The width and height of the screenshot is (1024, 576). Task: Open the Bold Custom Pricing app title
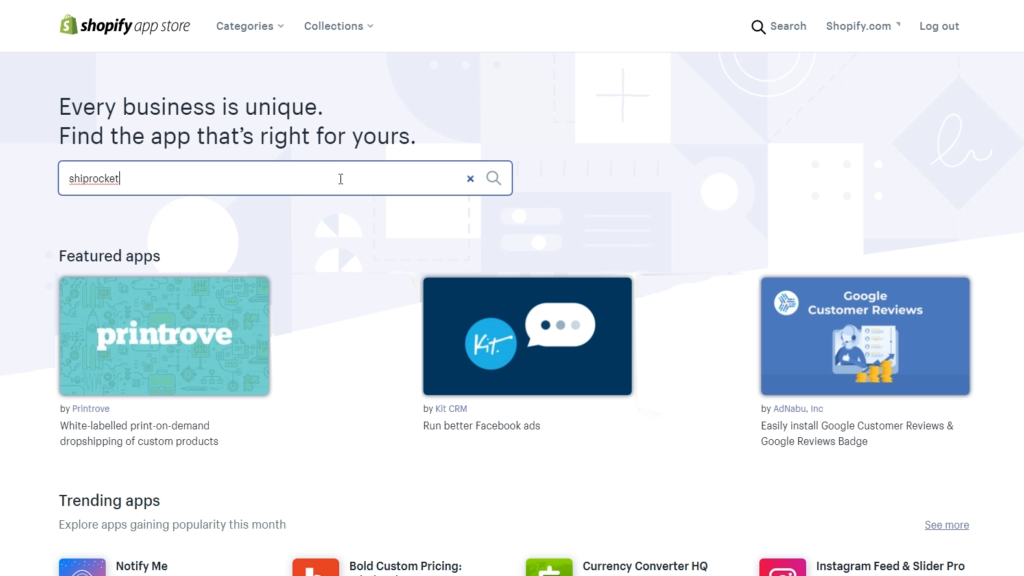click(x=406, y=566)
